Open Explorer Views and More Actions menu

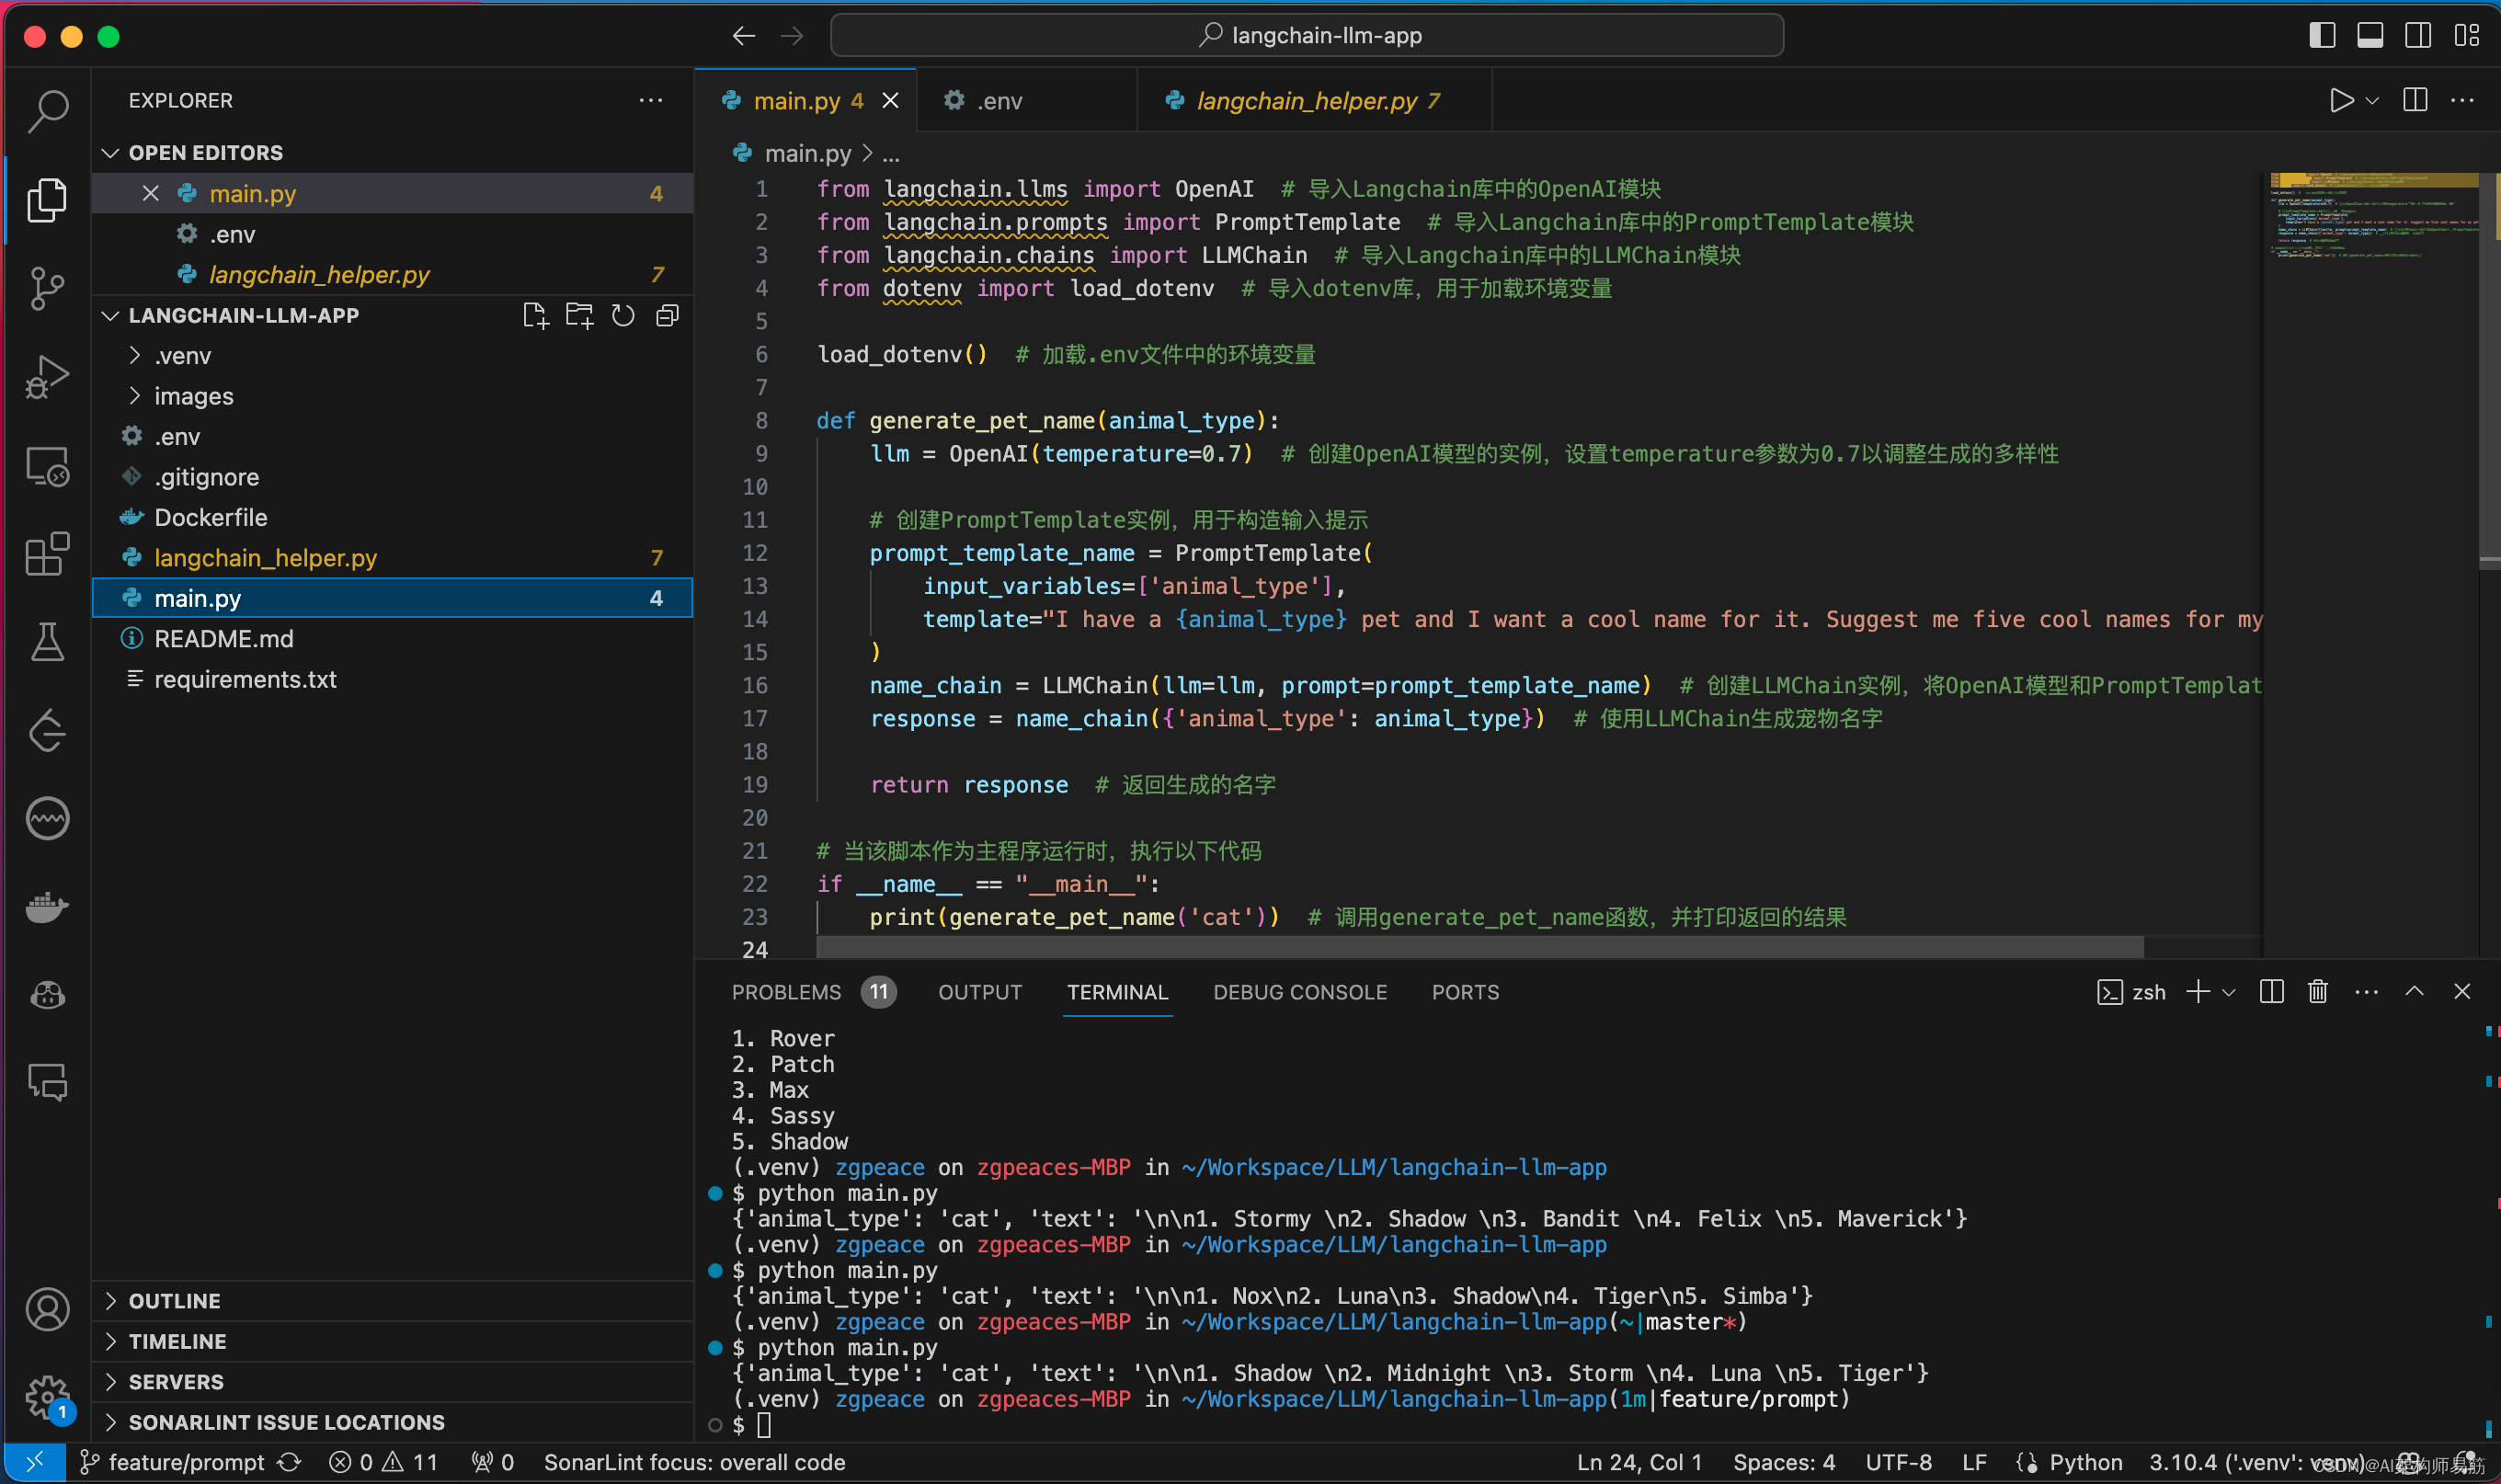(x=651, y=100)
